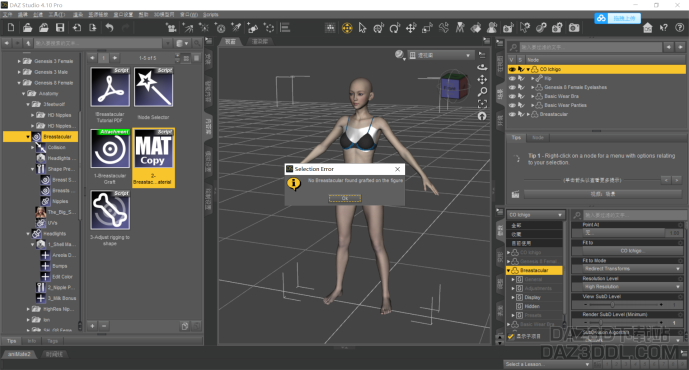
Task: Toggle selectability arrow for Basic Wear Panties node
Action: click(x=521, y=105)
